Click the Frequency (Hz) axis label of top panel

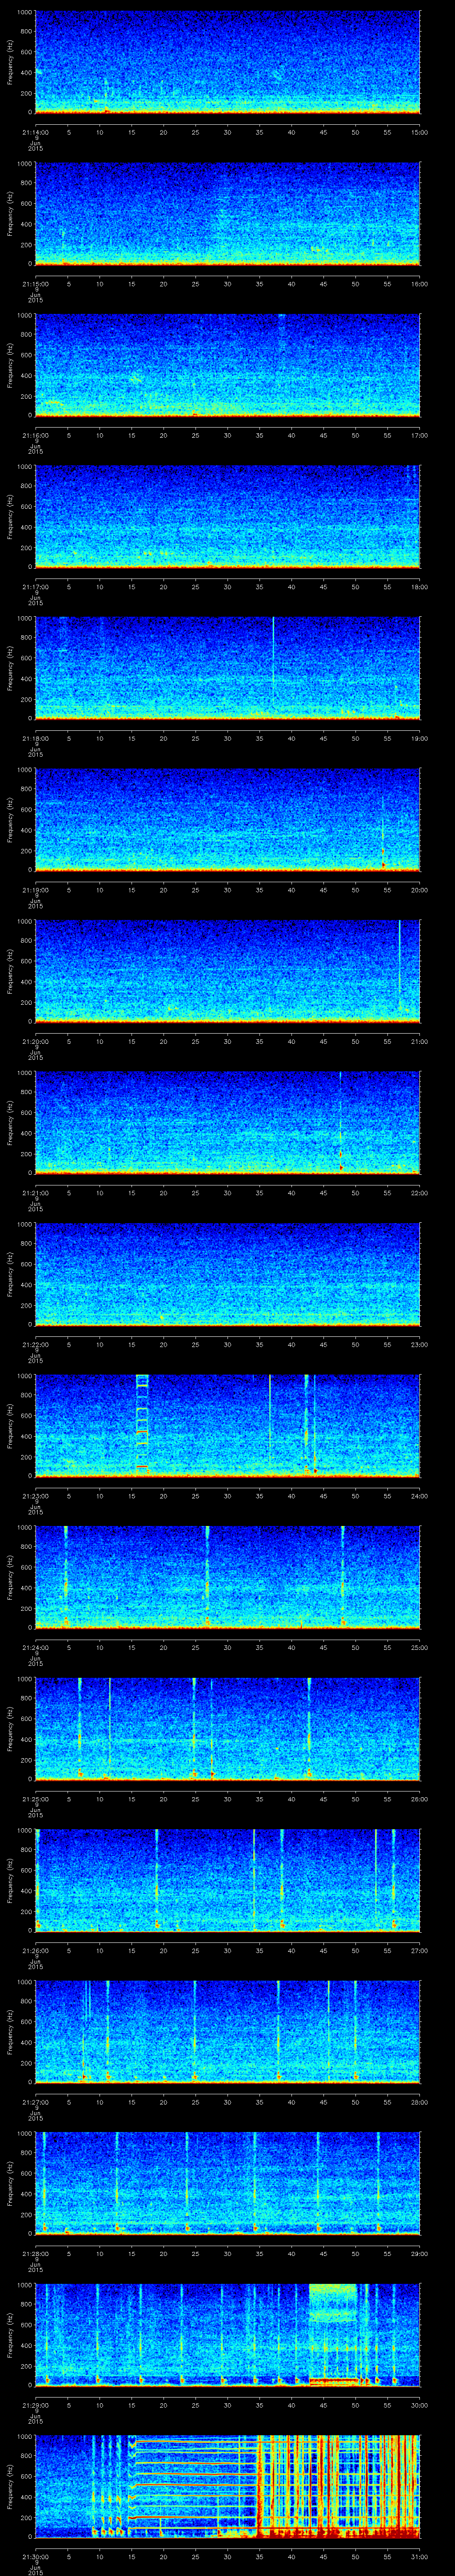click(x=10, y=63)
